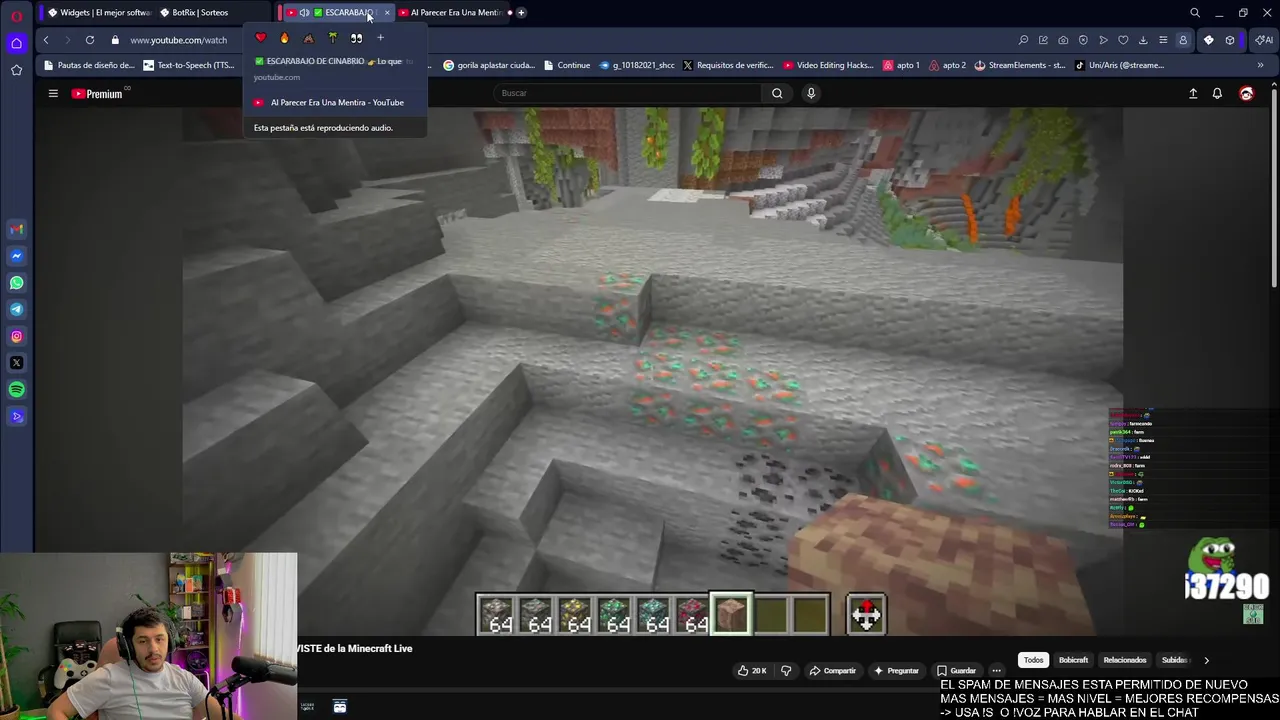The image size is (1280, 720).
Task: Close the ESCARABAJO tab
Action: coord(387,13)
